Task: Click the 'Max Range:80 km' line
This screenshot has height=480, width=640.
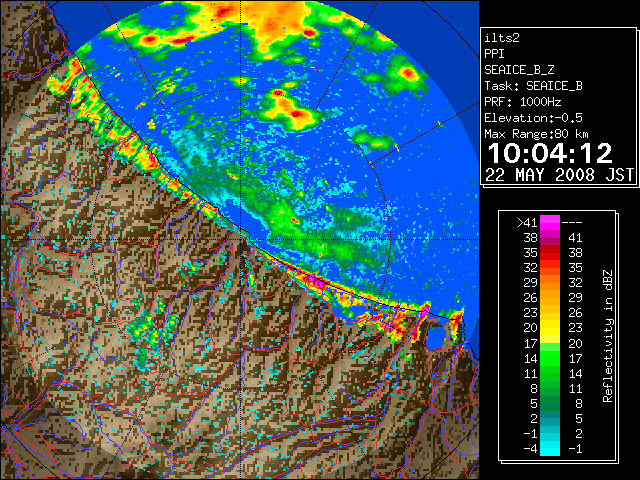Action: [x=536, y=134]
